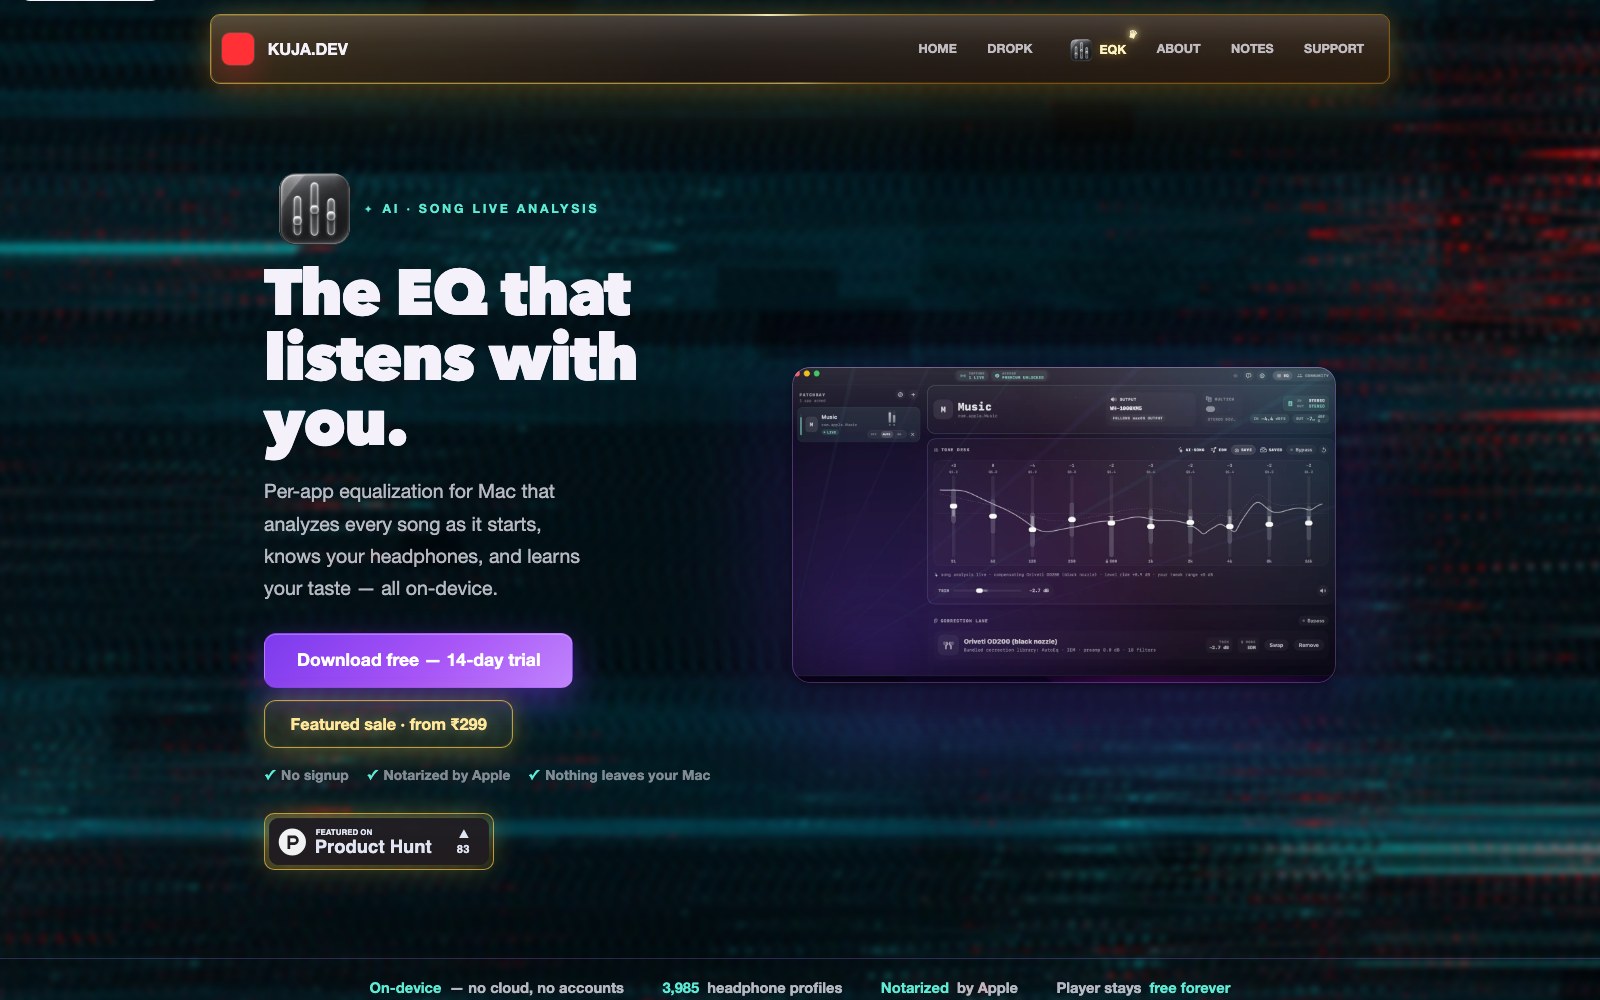Click the 'Notarized by Apple' checkmark text
This screenshot has height=1000, width=1600.
pyautogui.click(x=438, y=775)
